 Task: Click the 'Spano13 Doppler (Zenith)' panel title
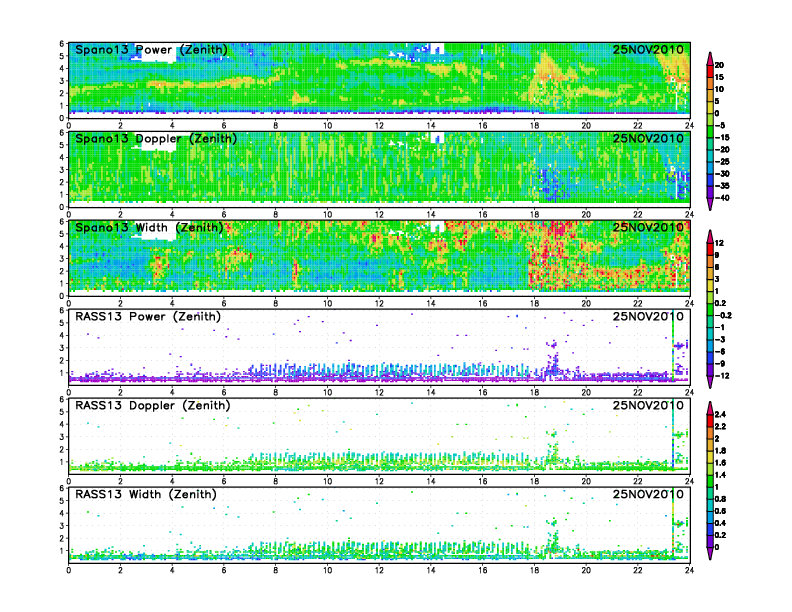point(156,139)
